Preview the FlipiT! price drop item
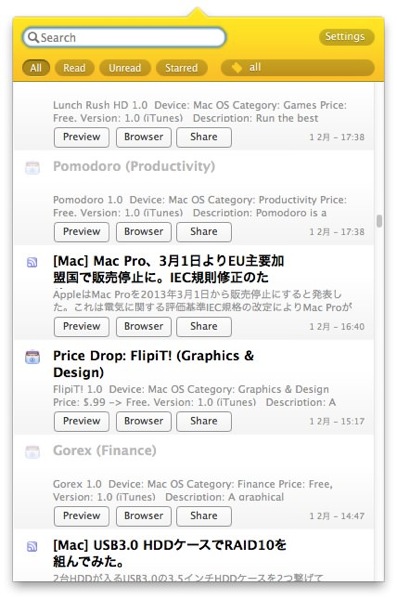Screen dimensions: 397x600 point(82,421)
